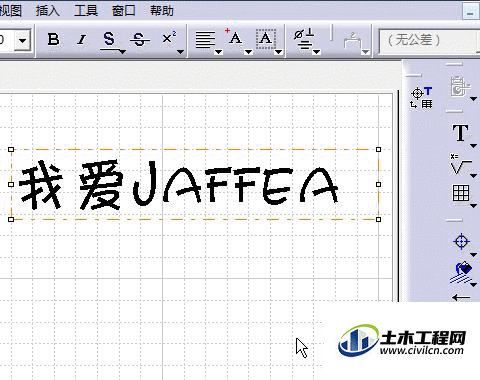Click insert symbol diameter icon
Image resolution: width=480 pixels, height=380 pixels.
[304, 39]
